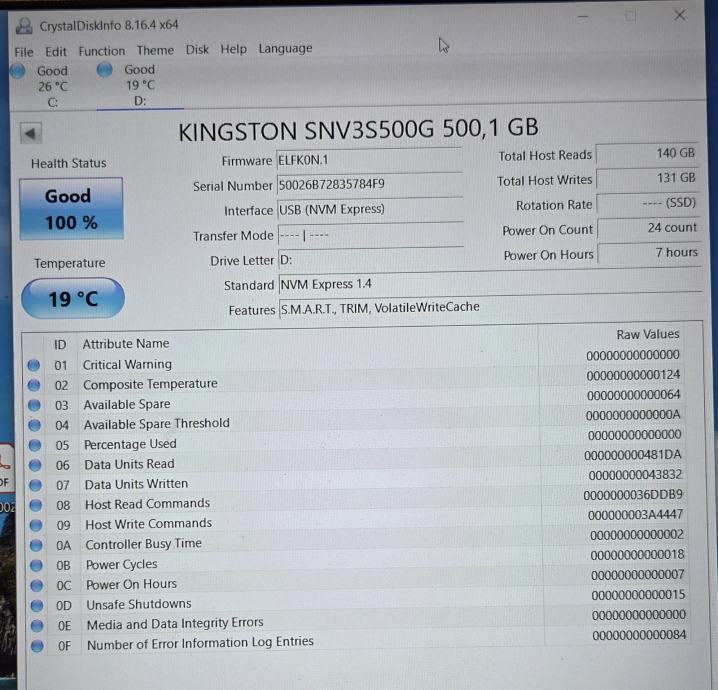Click the Total Host Reads value 140 GB

click(647, 154)
